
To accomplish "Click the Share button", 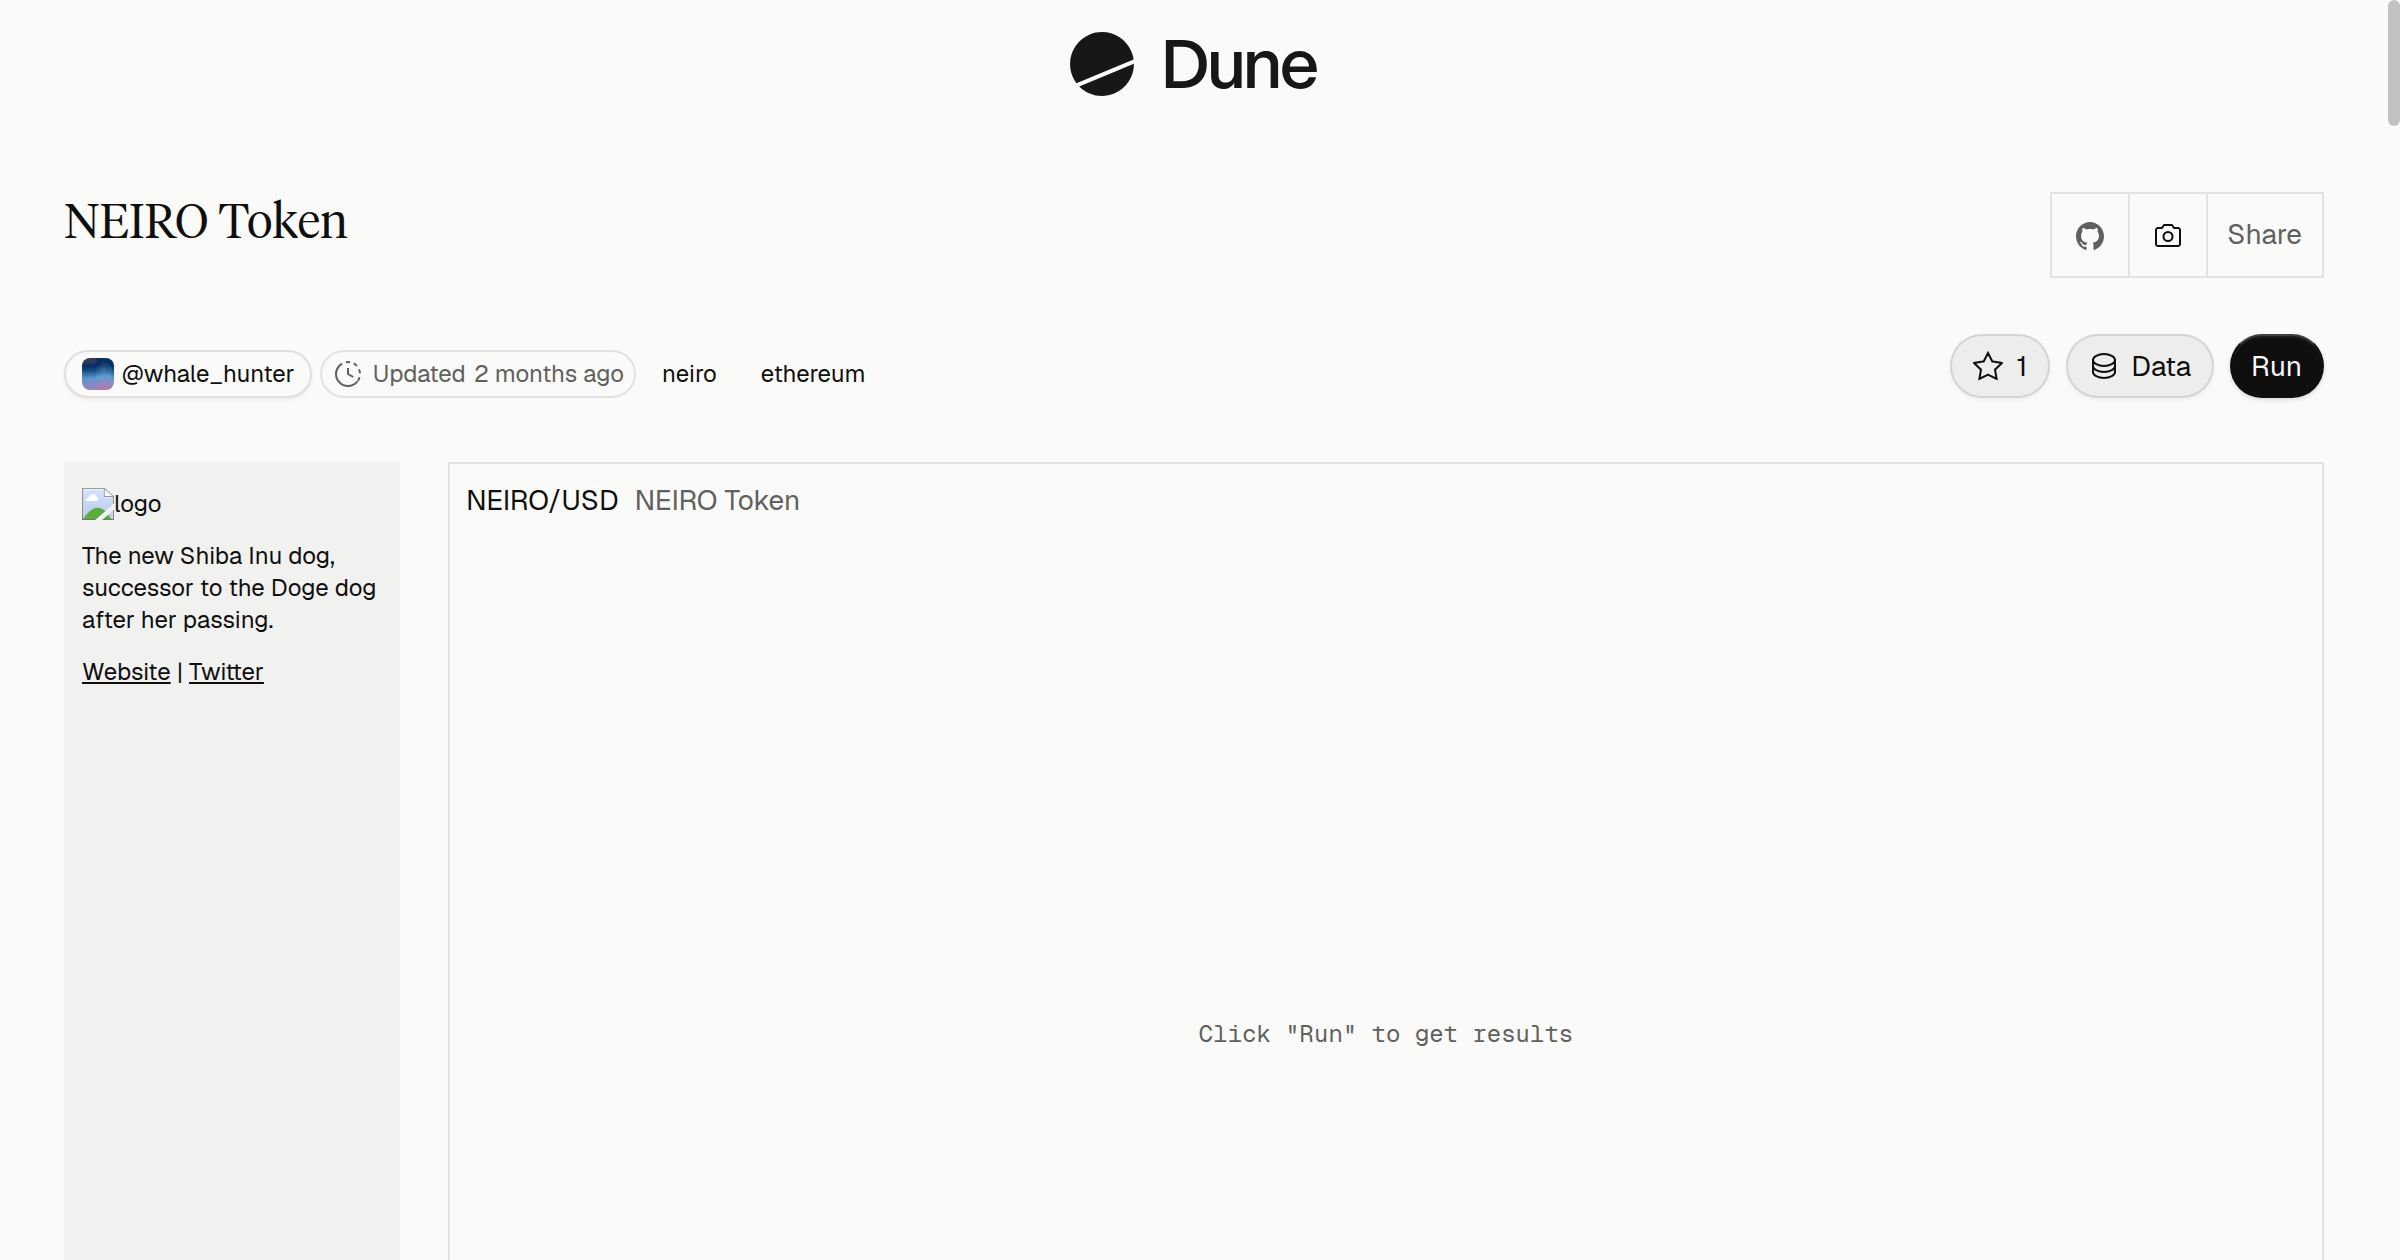I will click(2264, 235).
